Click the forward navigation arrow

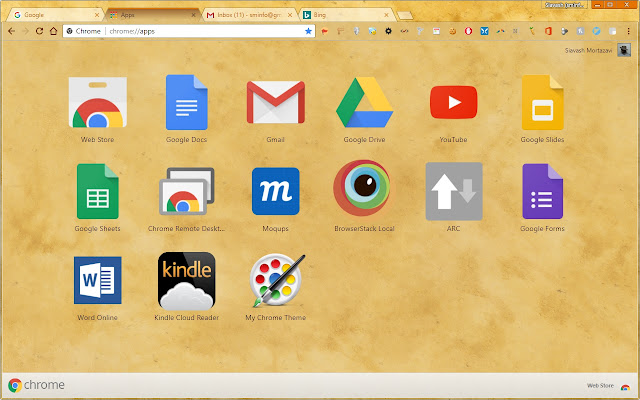25,31
